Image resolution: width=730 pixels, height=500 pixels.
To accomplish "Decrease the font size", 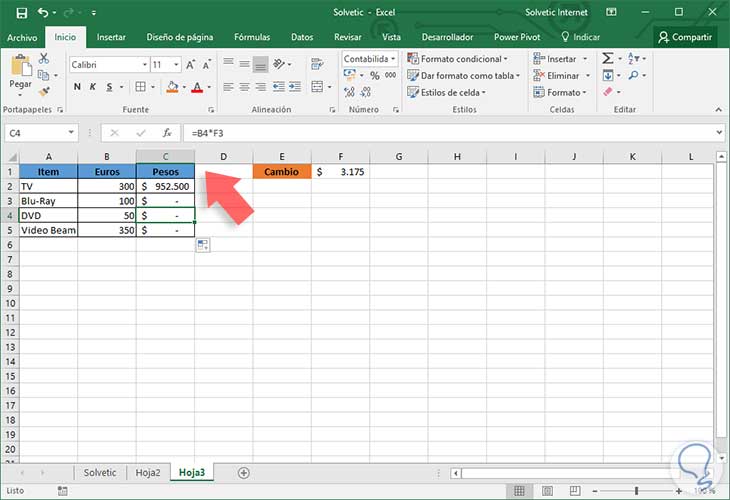I will point(207,65).
